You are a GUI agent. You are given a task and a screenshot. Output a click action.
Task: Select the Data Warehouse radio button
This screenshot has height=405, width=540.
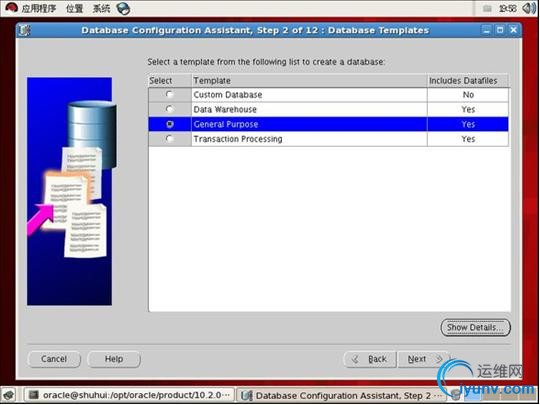click(x=169, y=109)
